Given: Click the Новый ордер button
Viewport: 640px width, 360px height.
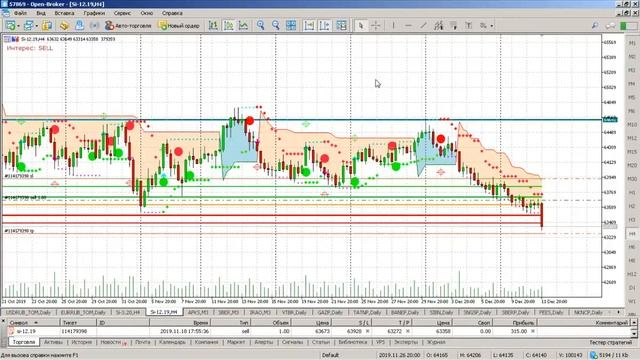Looking at the screenshot, I should coord(179,25).
